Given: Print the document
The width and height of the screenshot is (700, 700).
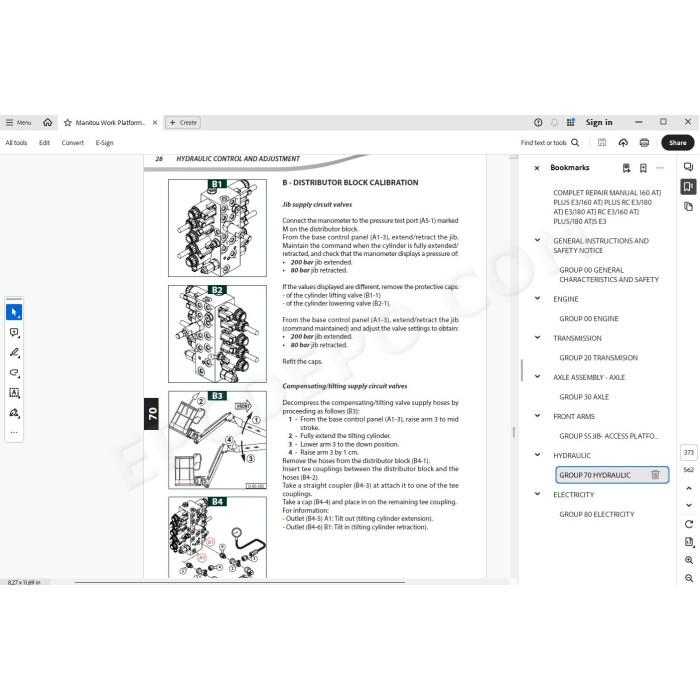Looking at the screenshot, I should tap(644, 143).
